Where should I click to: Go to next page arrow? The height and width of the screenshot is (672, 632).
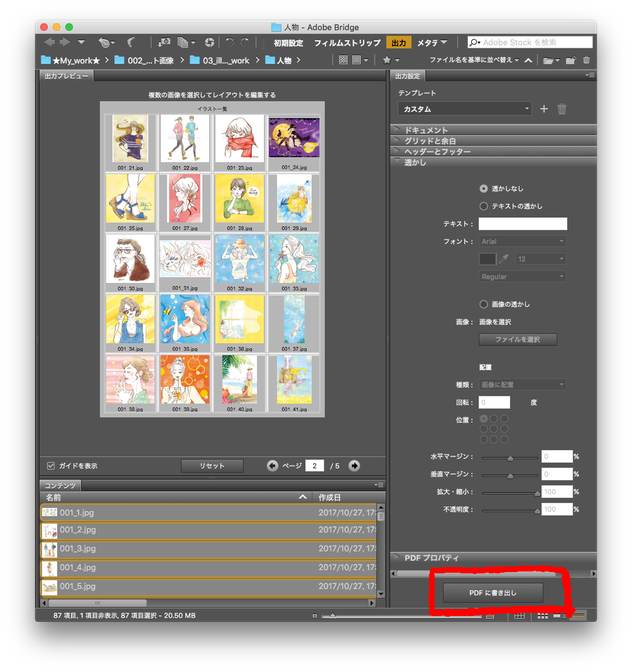click(354, 465)
